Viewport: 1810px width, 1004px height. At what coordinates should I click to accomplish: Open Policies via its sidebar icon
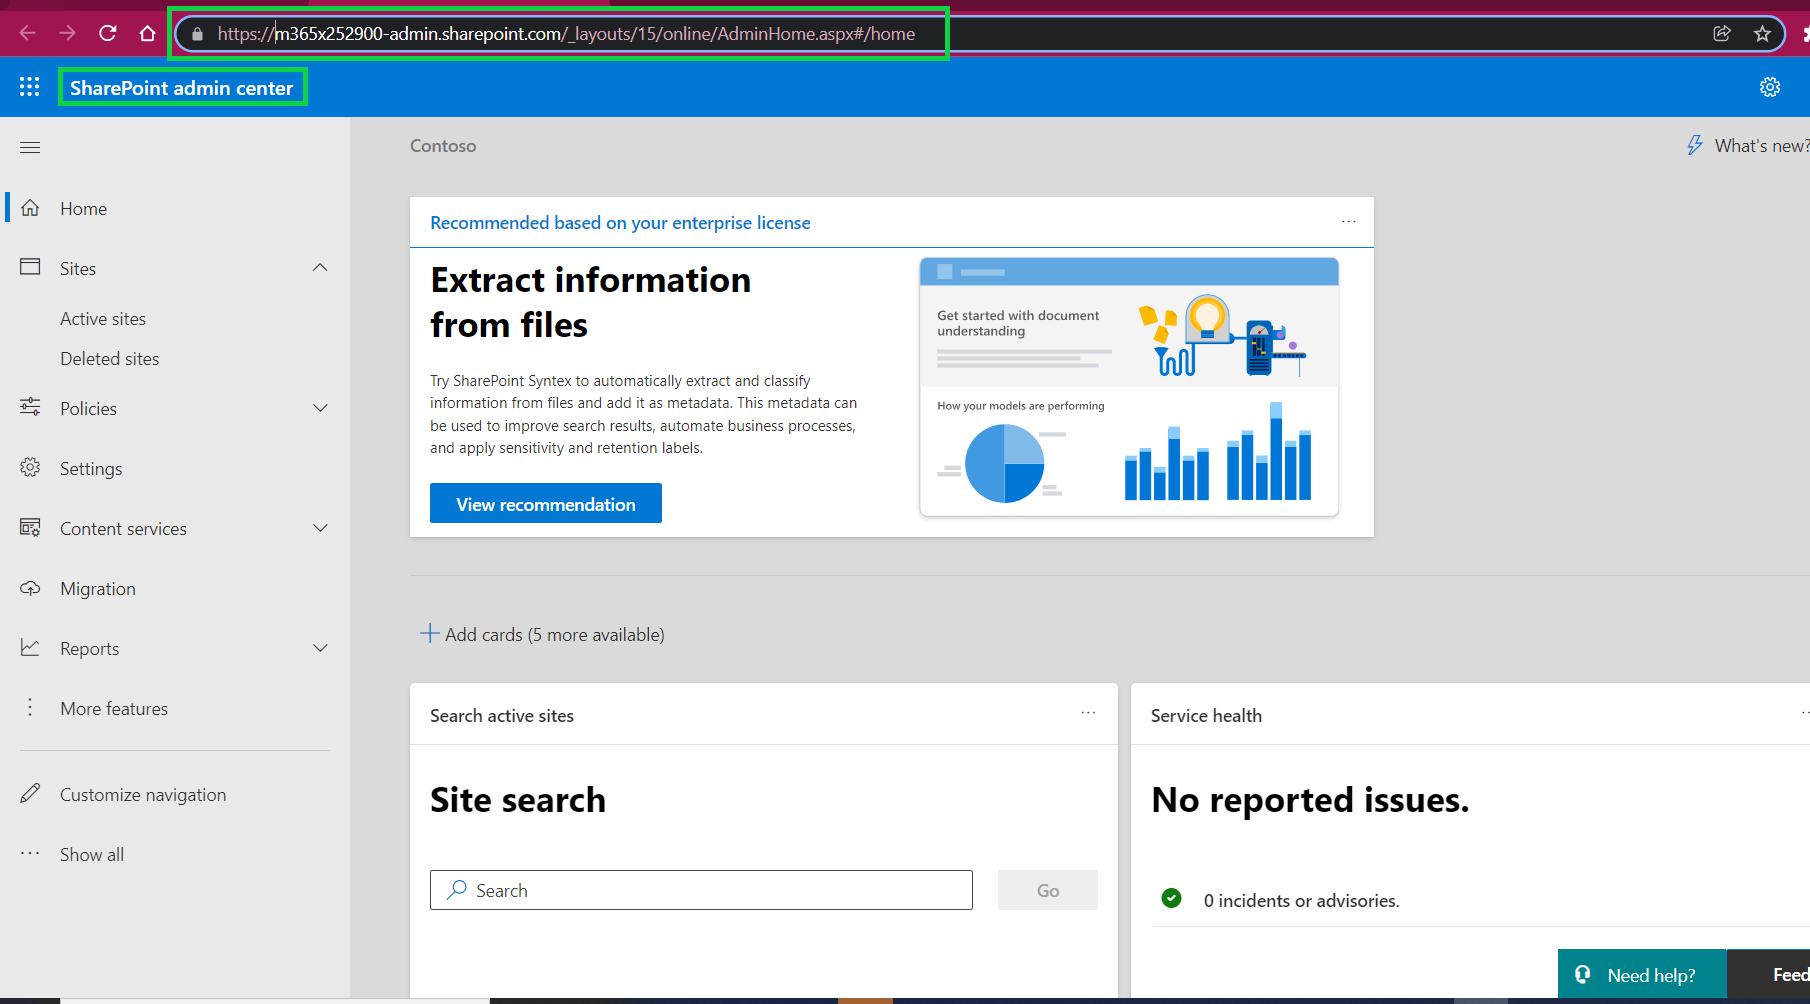(x=30, y=408)
